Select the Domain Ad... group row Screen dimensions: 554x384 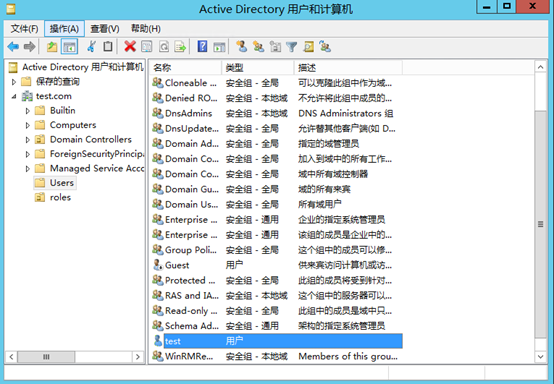pyautogui.click(x=277, y=143)
